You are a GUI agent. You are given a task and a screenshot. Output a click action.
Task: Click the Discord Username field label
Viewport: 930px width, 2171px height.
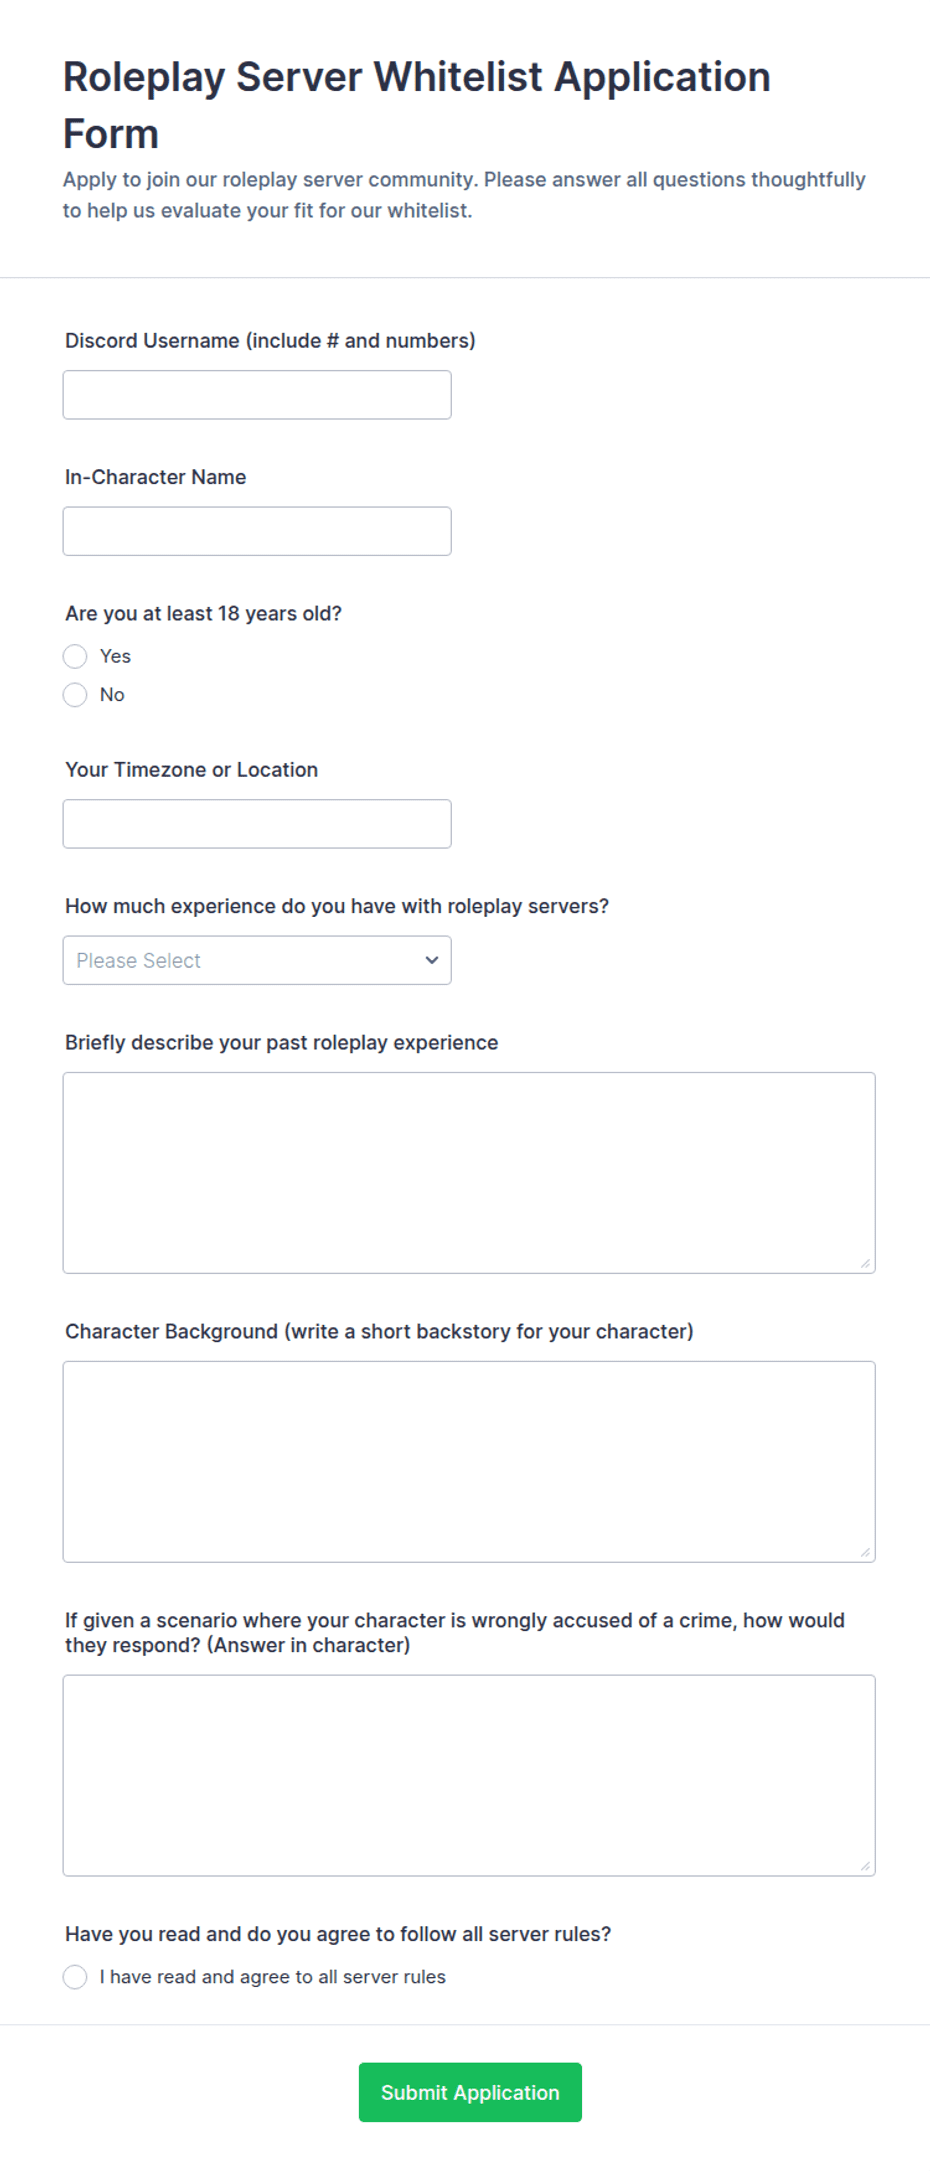point(270,341)
